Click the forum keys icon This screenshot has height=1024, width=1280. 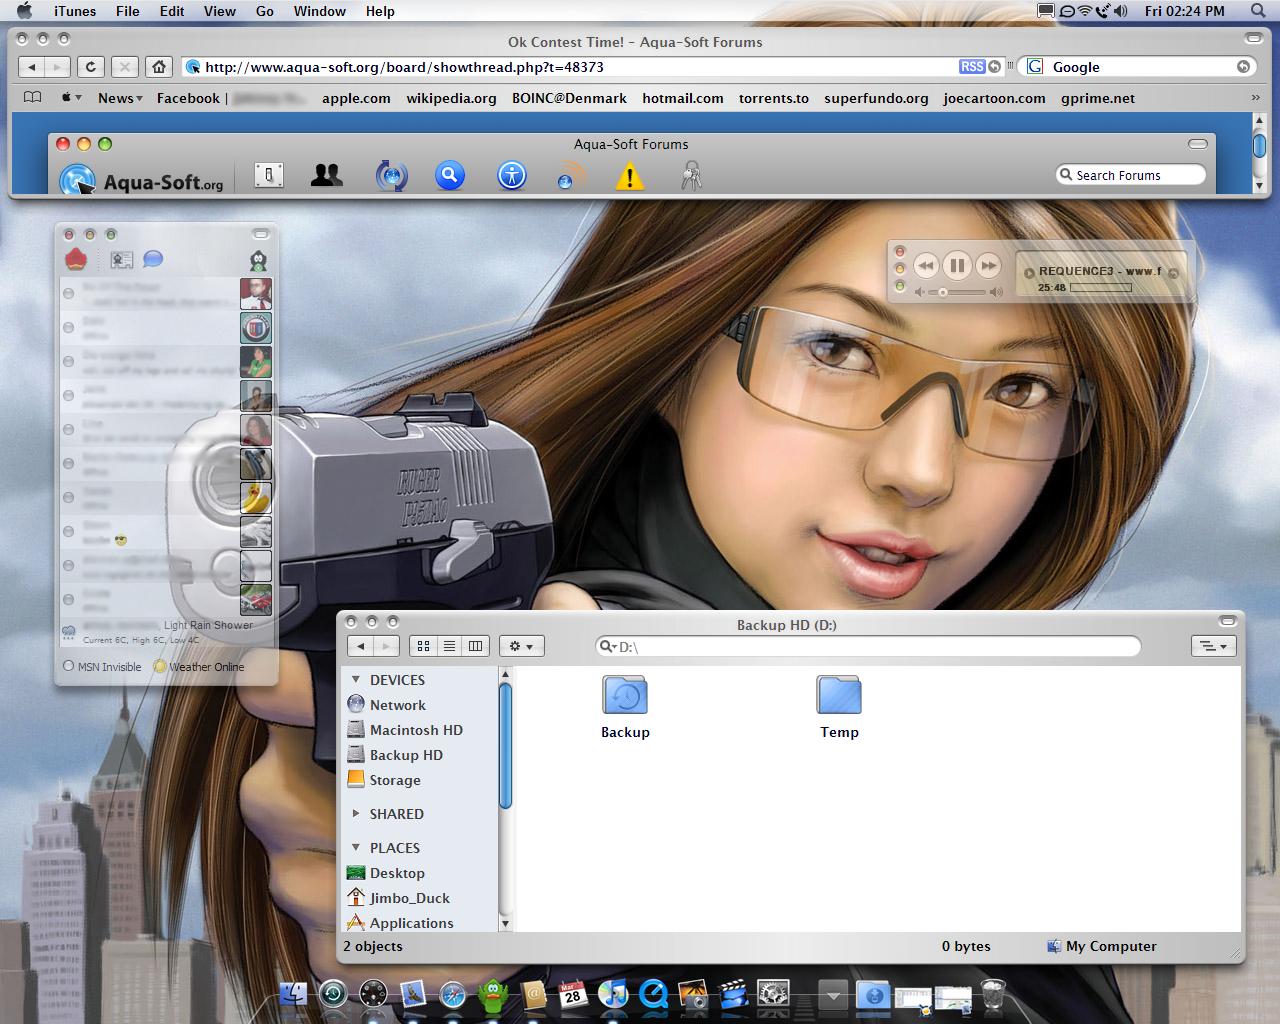point(691,176)
